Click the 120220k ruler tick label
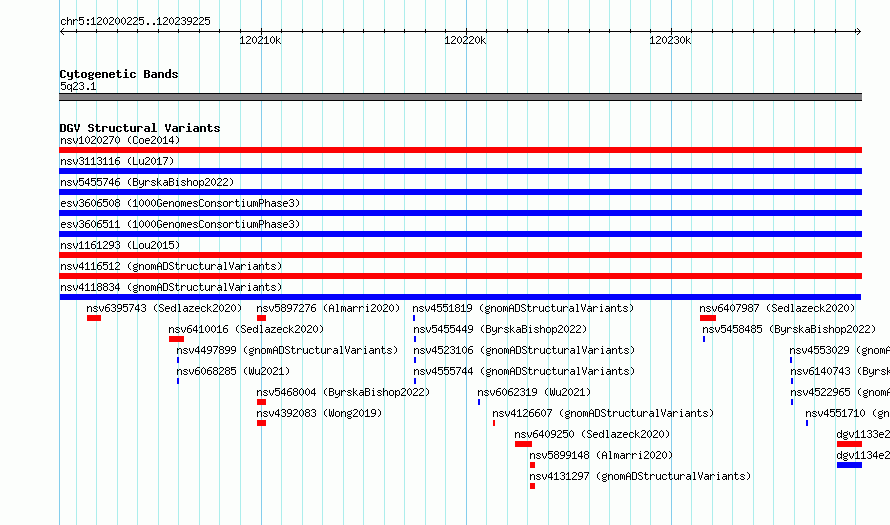The image size is (890, 525). coord(465,40)
